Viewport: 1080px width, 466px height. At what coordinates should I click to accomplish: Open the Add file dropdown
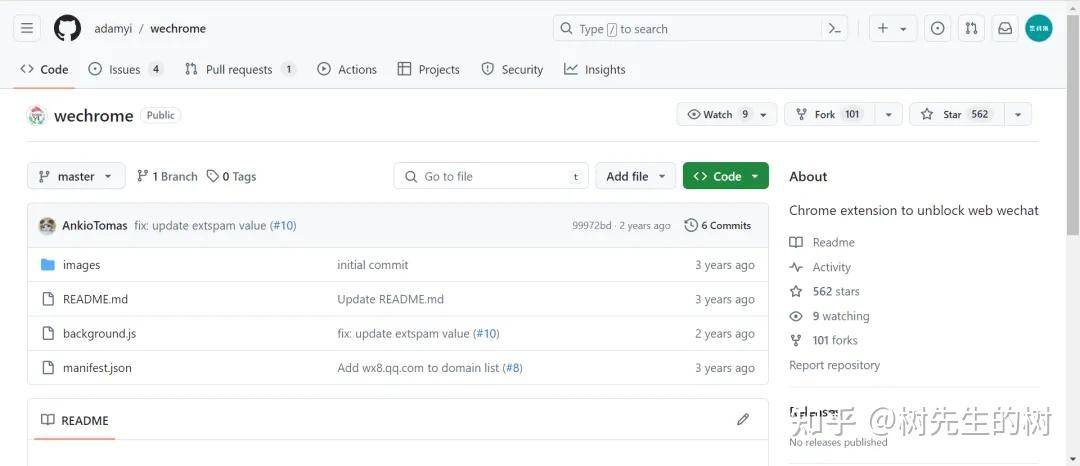[636, 176]
